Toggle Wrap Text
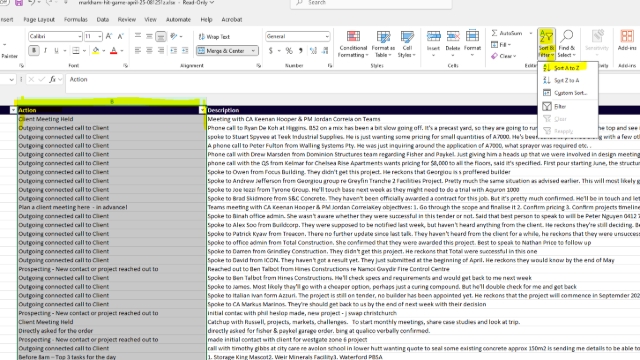Viewport: 640px width, 360px height. 214,37
